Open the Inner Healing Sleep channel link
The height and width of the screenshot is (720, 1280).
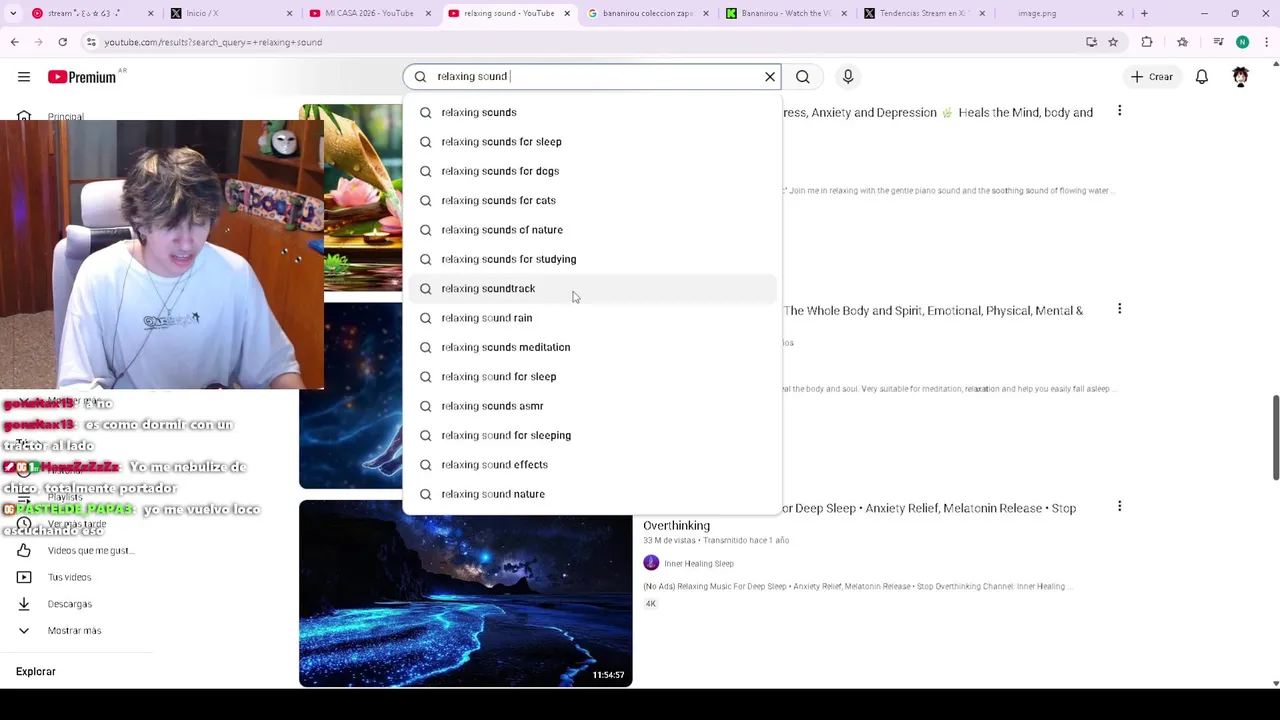[699, 563]
